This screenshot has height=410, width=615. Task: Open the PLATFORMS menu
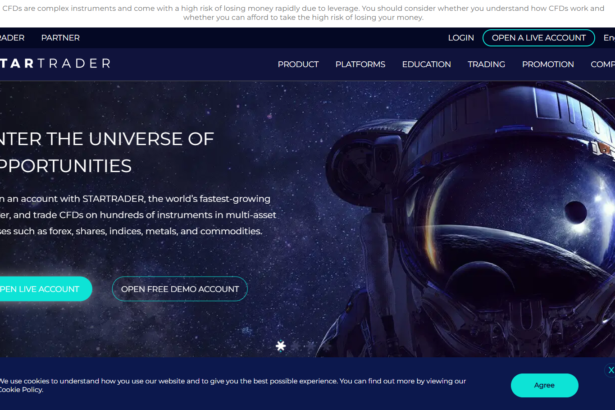point(360,64)
